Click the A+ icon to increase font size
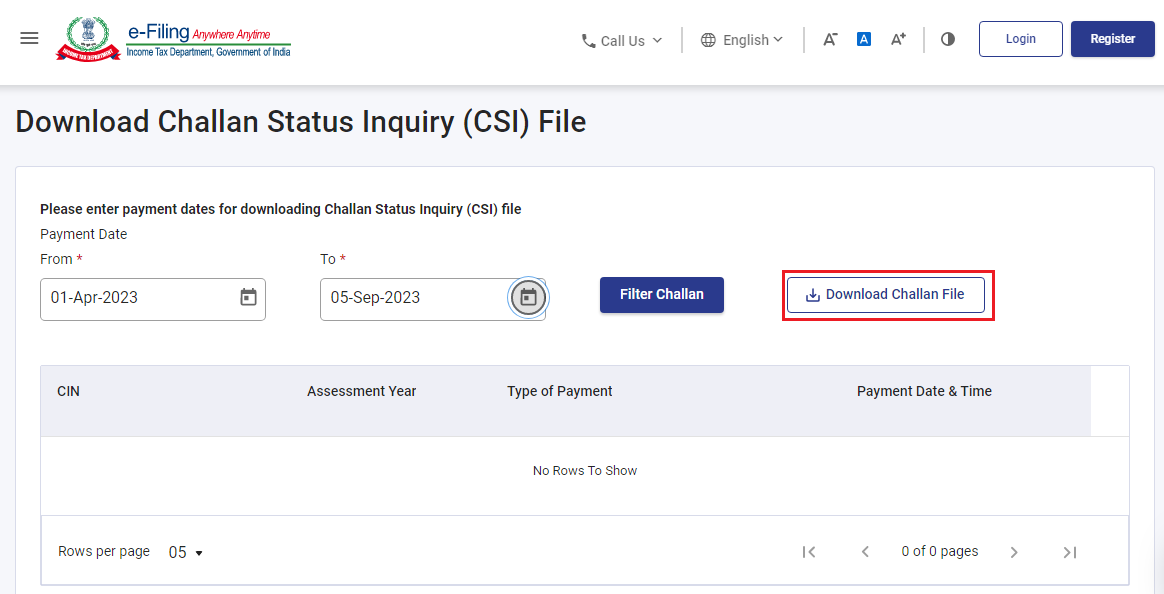 coord(897,38)
